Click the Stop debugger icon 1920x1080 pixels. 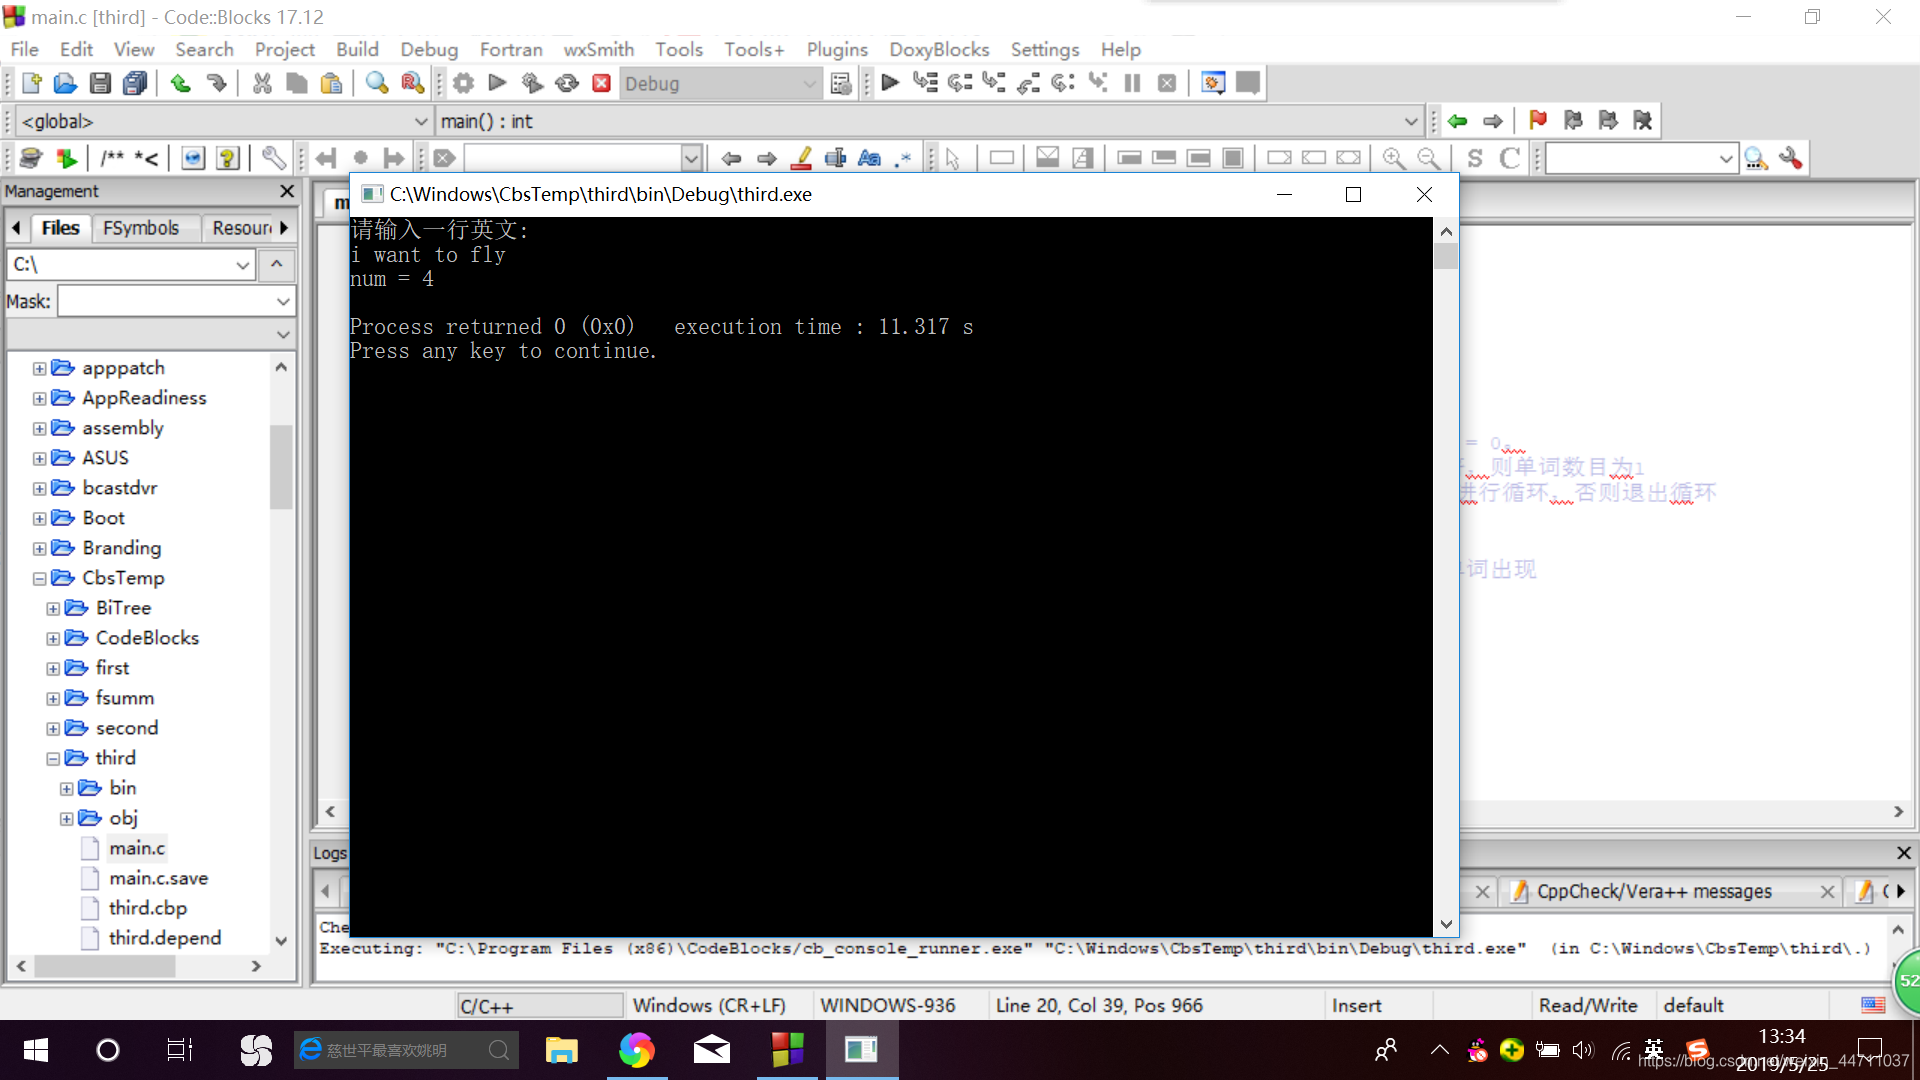1166,83
